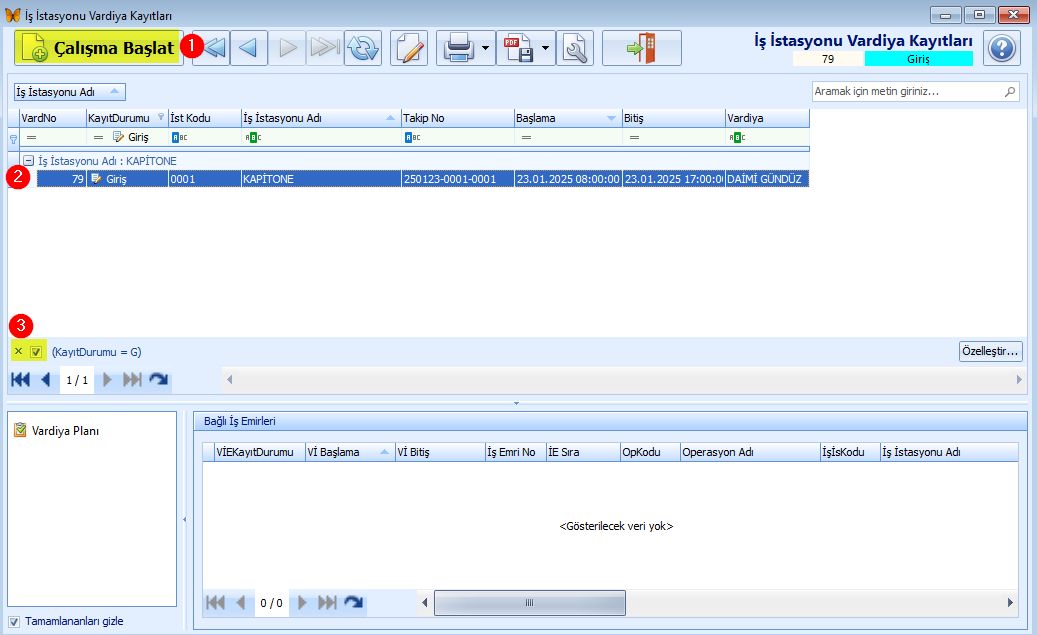Click the filter row funnel icon
This screenshot has width=1037, height=635.
coord(13,139)
